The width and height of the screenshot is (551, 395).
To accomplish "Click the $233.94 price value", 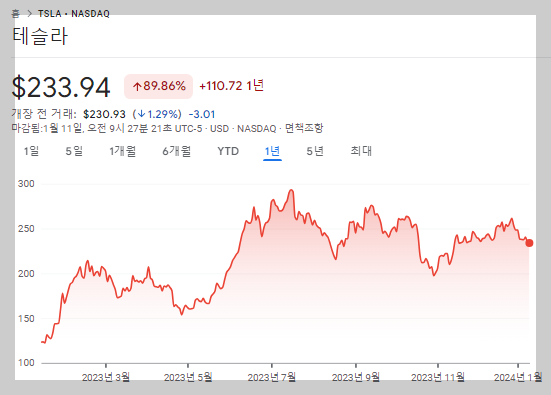I will point(61,87).
